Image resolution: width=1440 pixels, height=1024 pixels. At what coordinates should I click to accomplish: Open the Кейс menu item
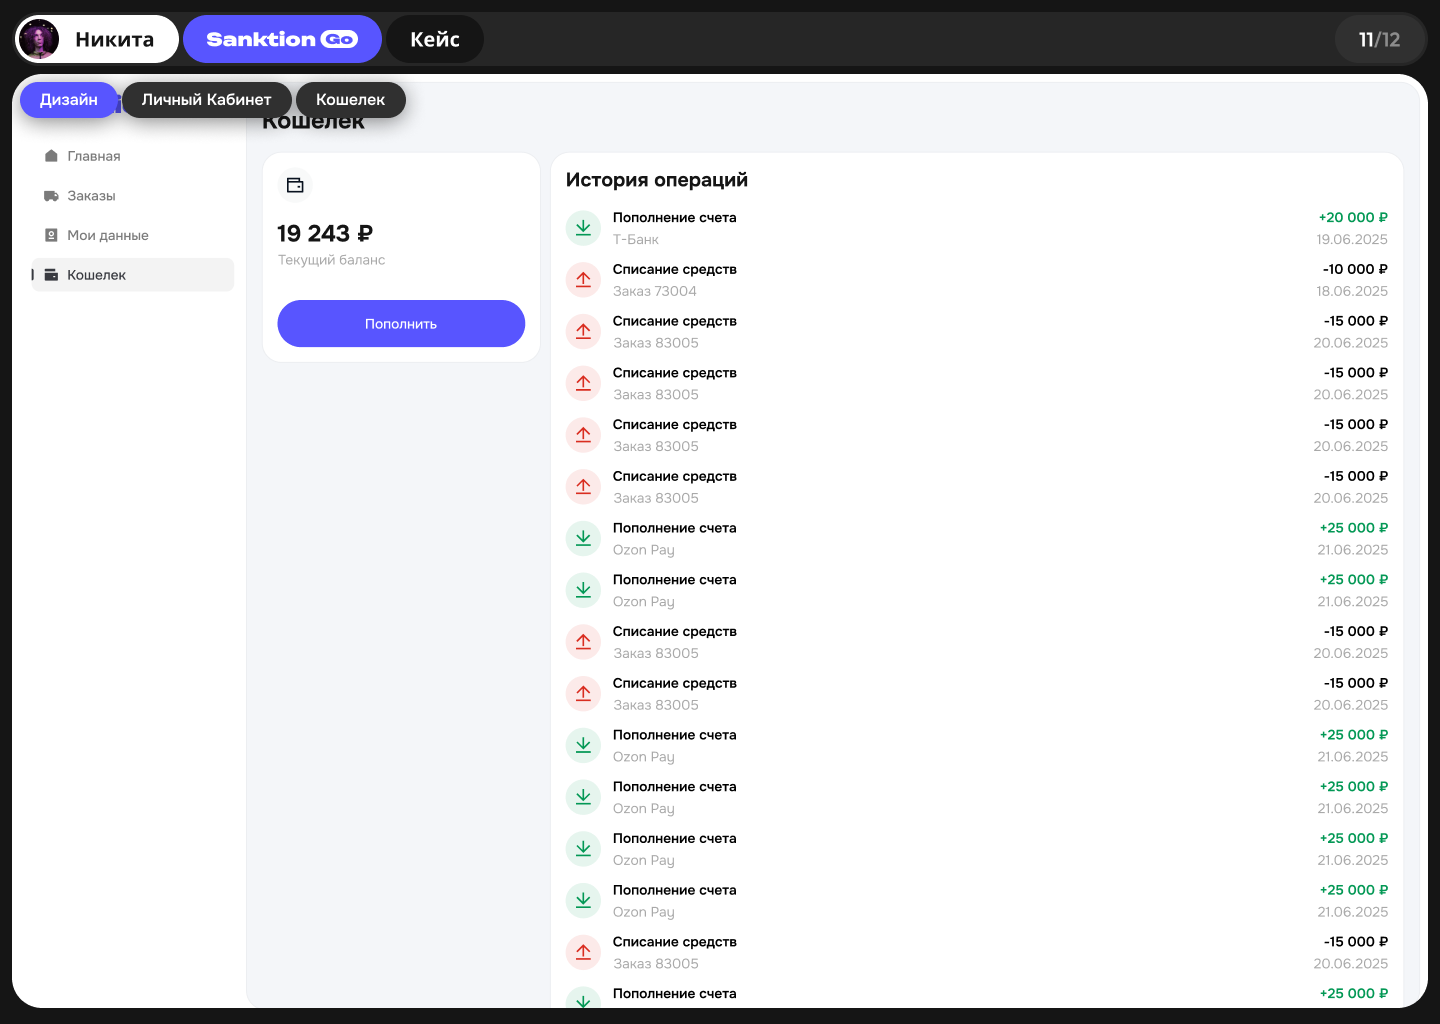(435, 39)
